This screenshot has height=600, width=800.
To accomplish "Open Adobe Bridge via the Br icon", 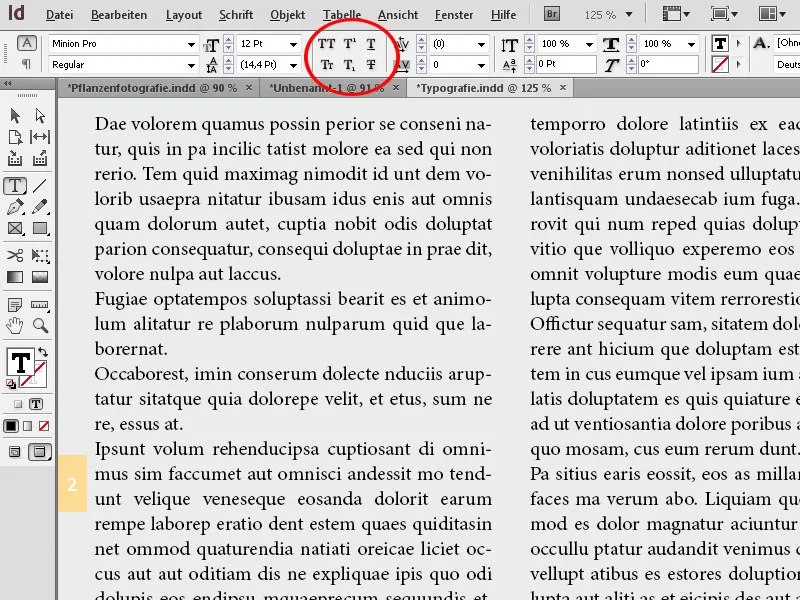I will pos(550,14).
